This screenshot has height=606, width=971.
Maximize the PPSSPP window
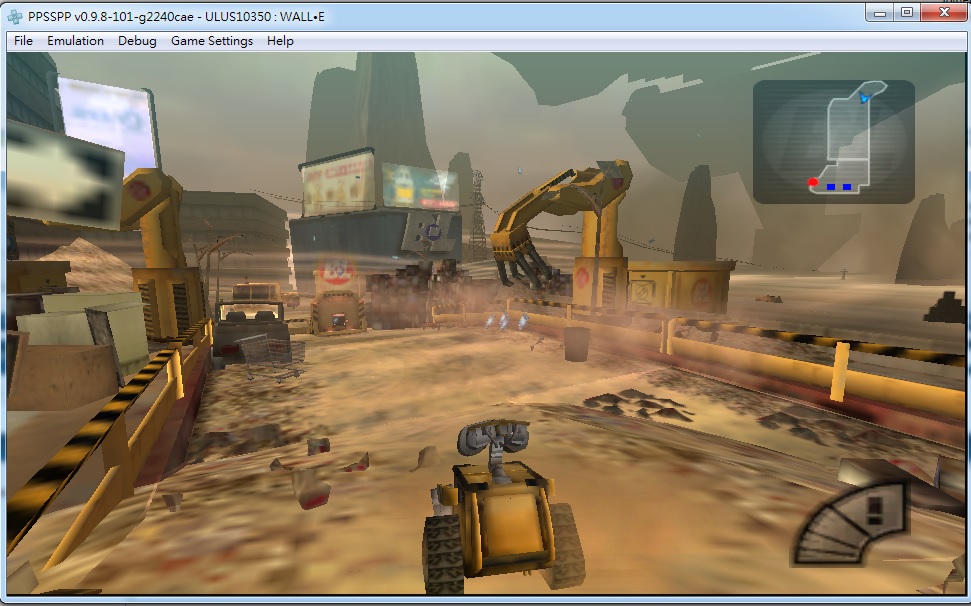pyautogui.click(x=907, y=12)
